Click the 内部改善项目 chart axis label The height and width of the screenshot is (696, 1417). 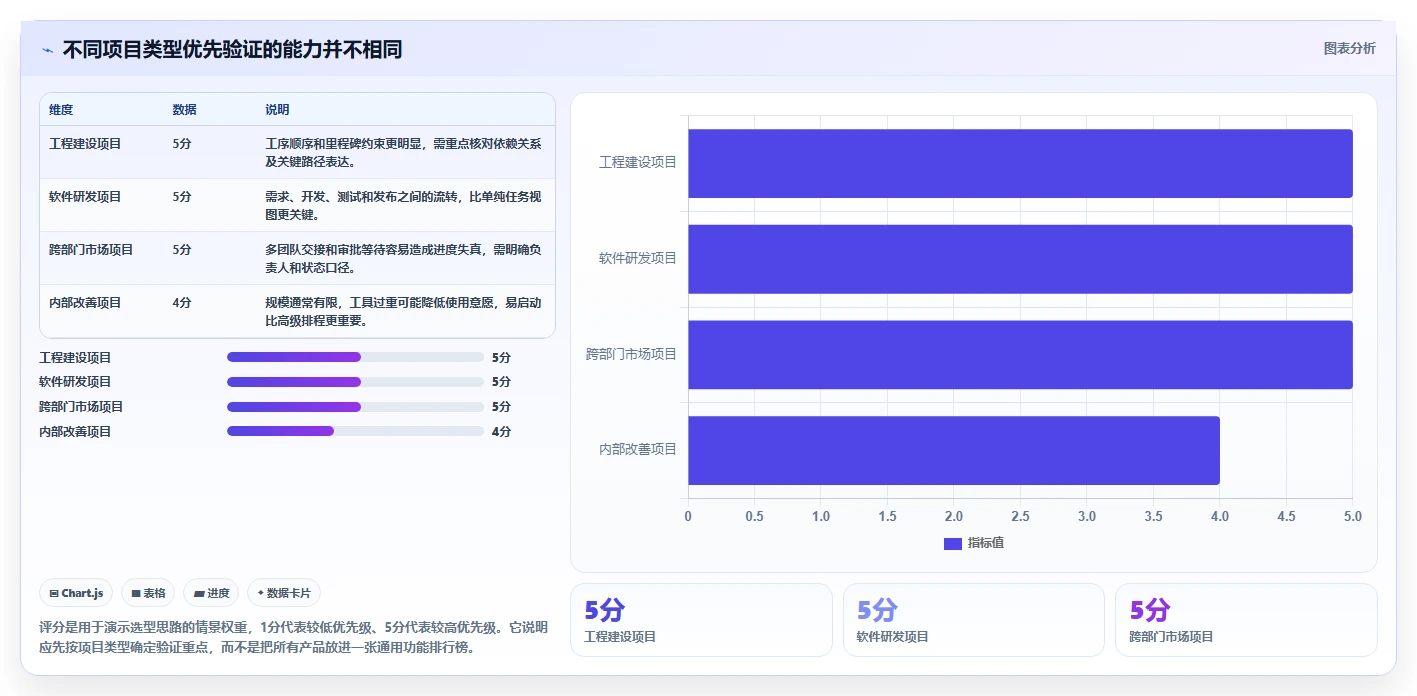click(638, 450)
